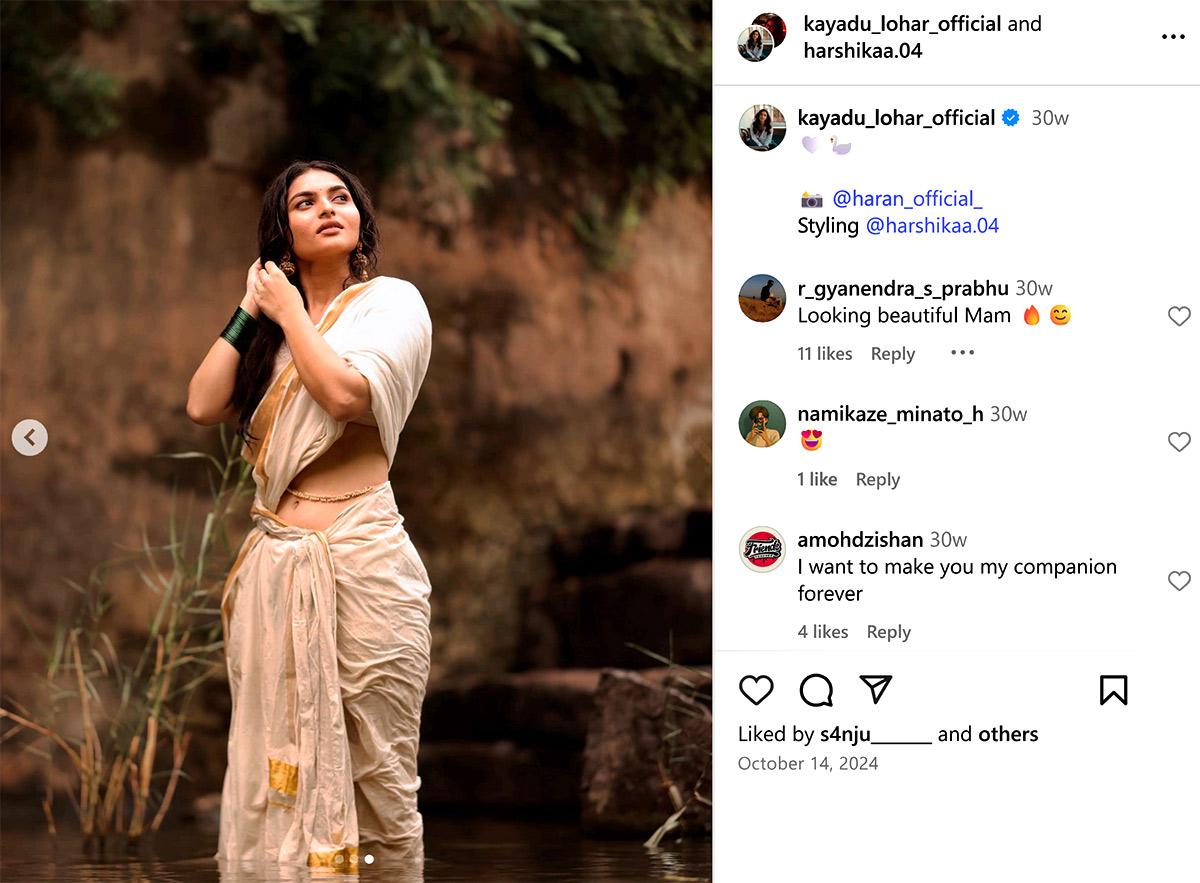1200x883 pixels.
Task: View the 11 likes on first comment
Action: 824,354
